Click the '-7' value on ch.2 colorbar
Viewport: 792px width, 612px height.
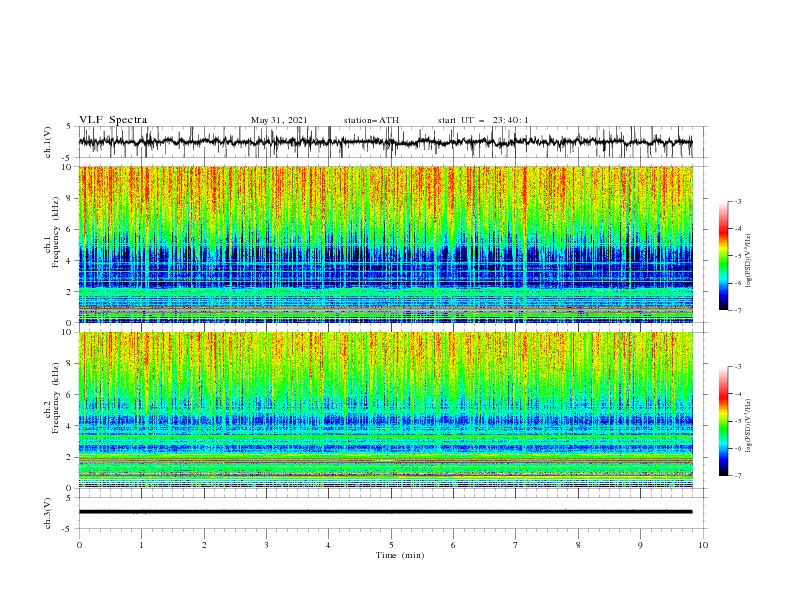[738, 476]
